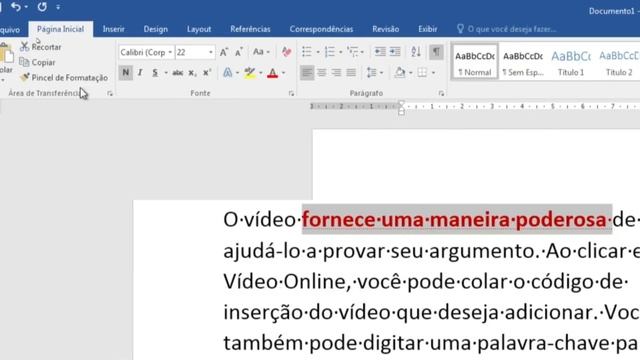Open the Exibir tab
Image resolution: width=640 pixels, height=360 pixels.
427,29
